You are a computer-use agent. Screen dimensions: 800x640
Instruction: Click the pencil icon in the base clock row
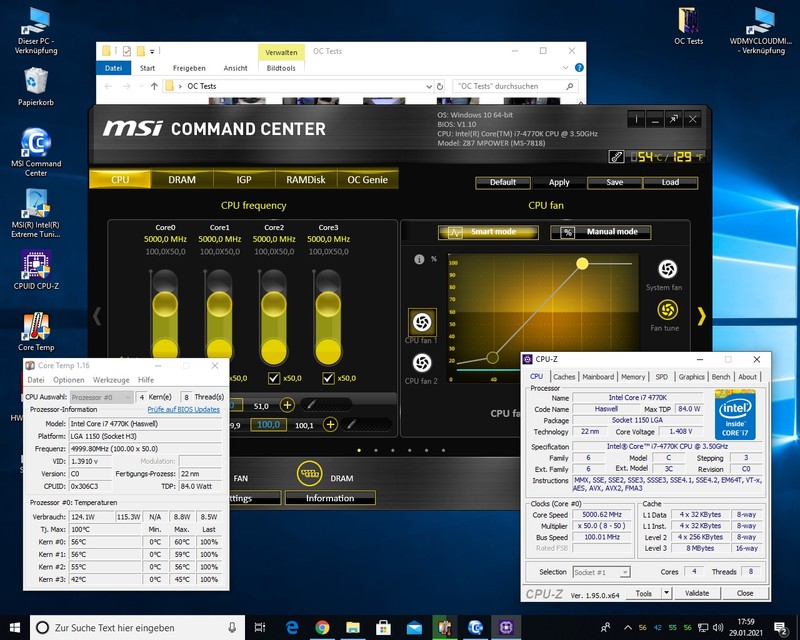tap(351, 424)
